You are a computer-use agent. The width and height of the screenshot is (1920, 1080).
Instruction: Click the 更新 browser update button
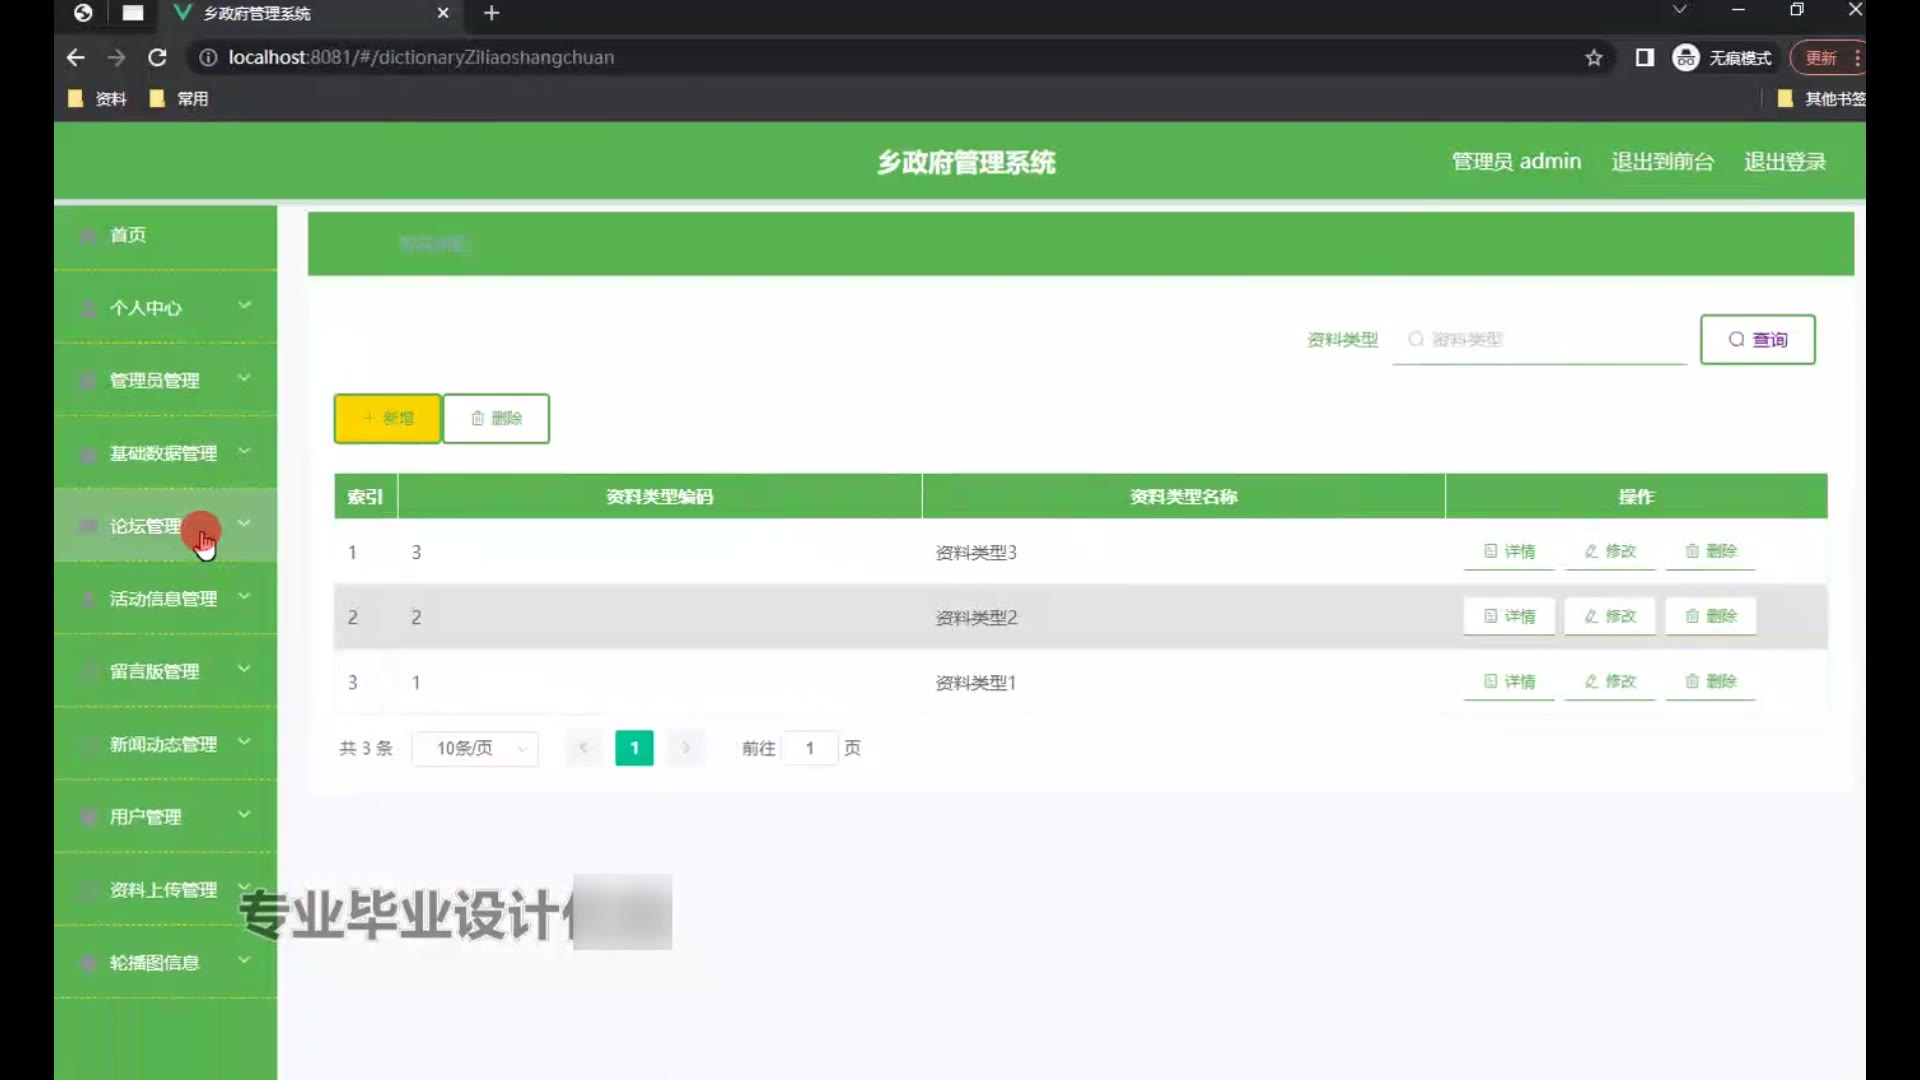click(1821, 57)
